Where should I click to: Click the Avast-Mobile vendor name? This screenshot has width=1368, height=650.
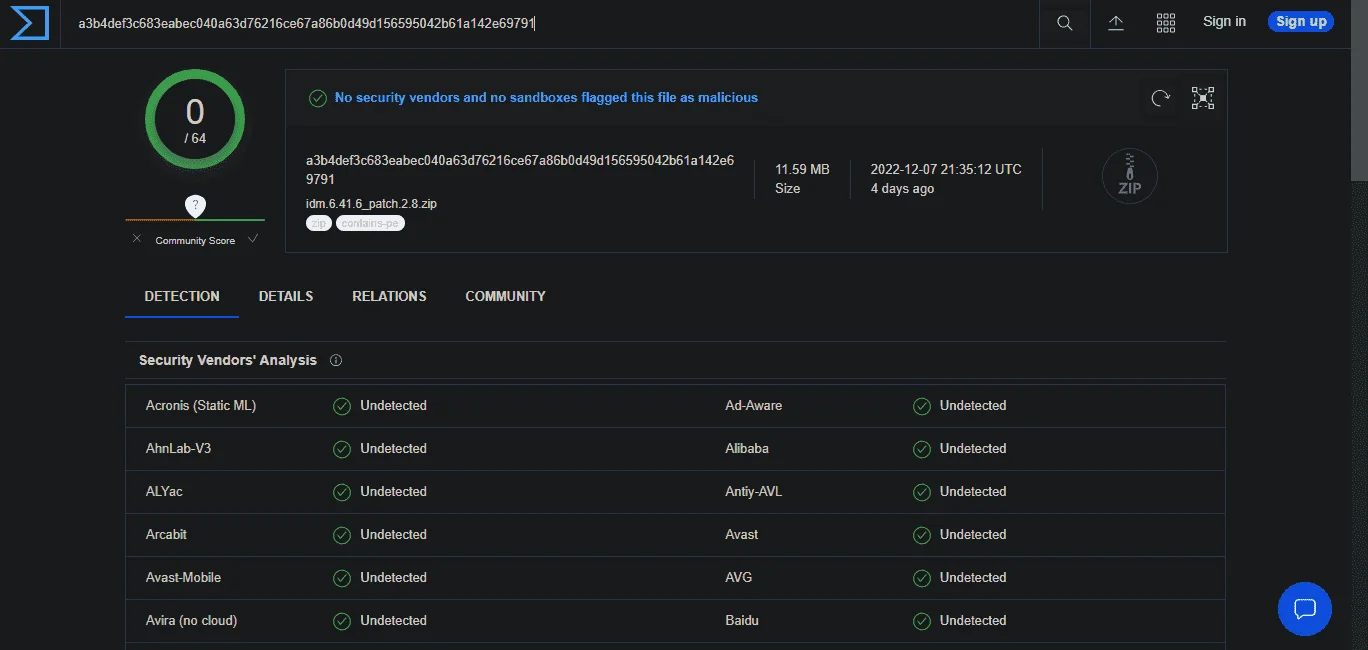coord(183,578)
